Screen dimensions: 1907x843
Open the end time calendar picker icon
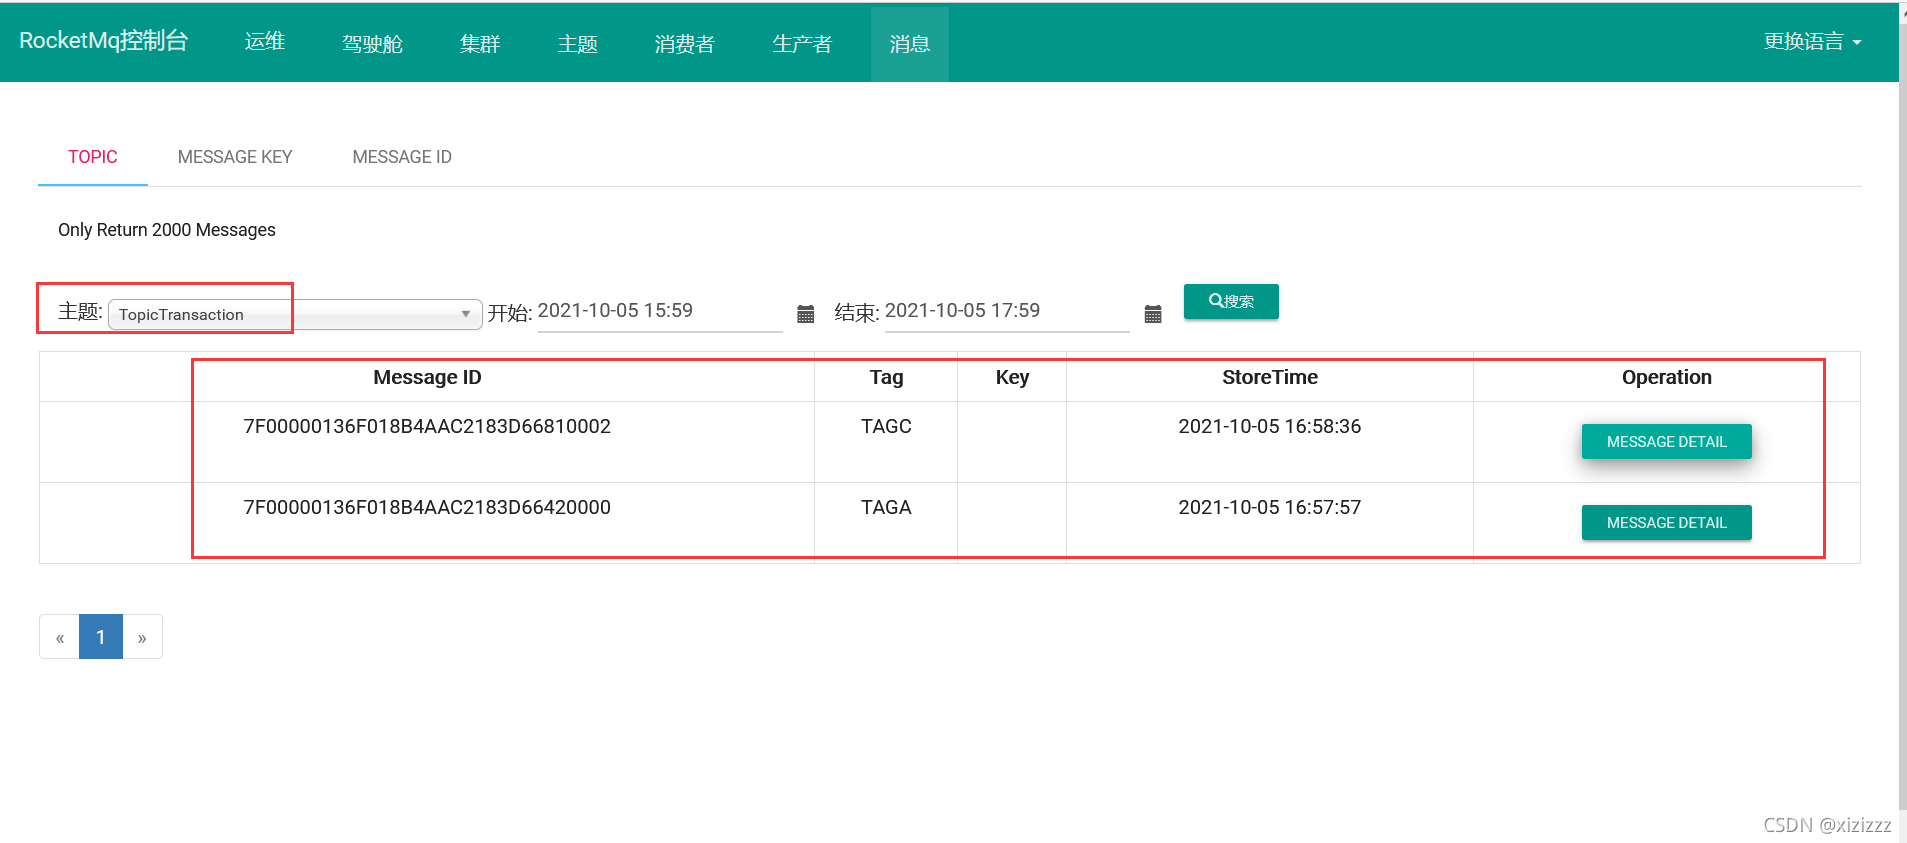tap(1152, 314)
